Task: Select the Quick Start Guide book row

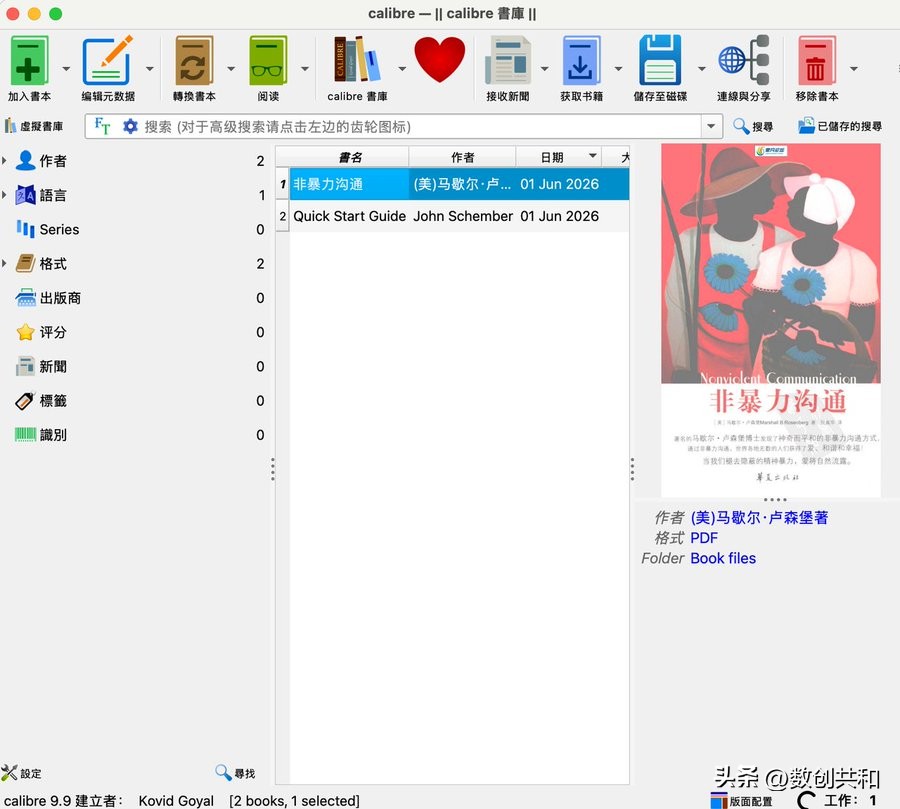Action: [459, 216]
